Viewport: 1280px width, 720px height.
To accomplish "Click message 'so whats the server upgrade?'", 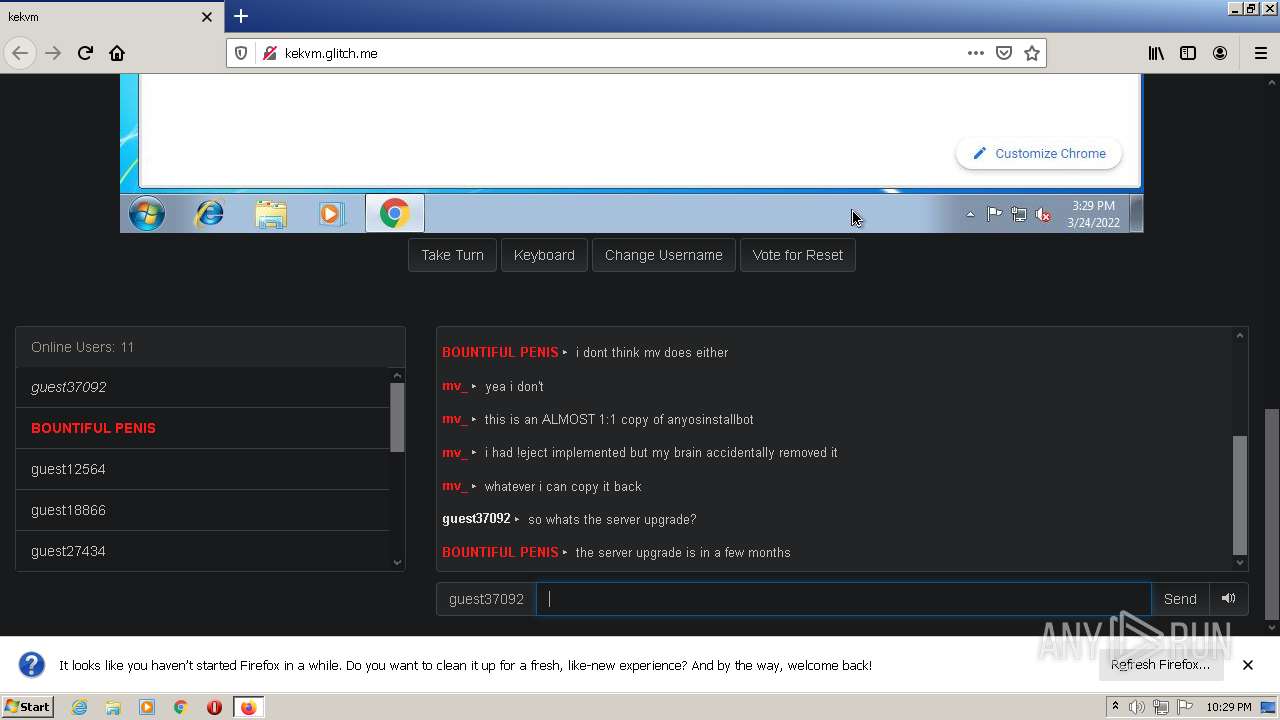I will pos(612,519).
